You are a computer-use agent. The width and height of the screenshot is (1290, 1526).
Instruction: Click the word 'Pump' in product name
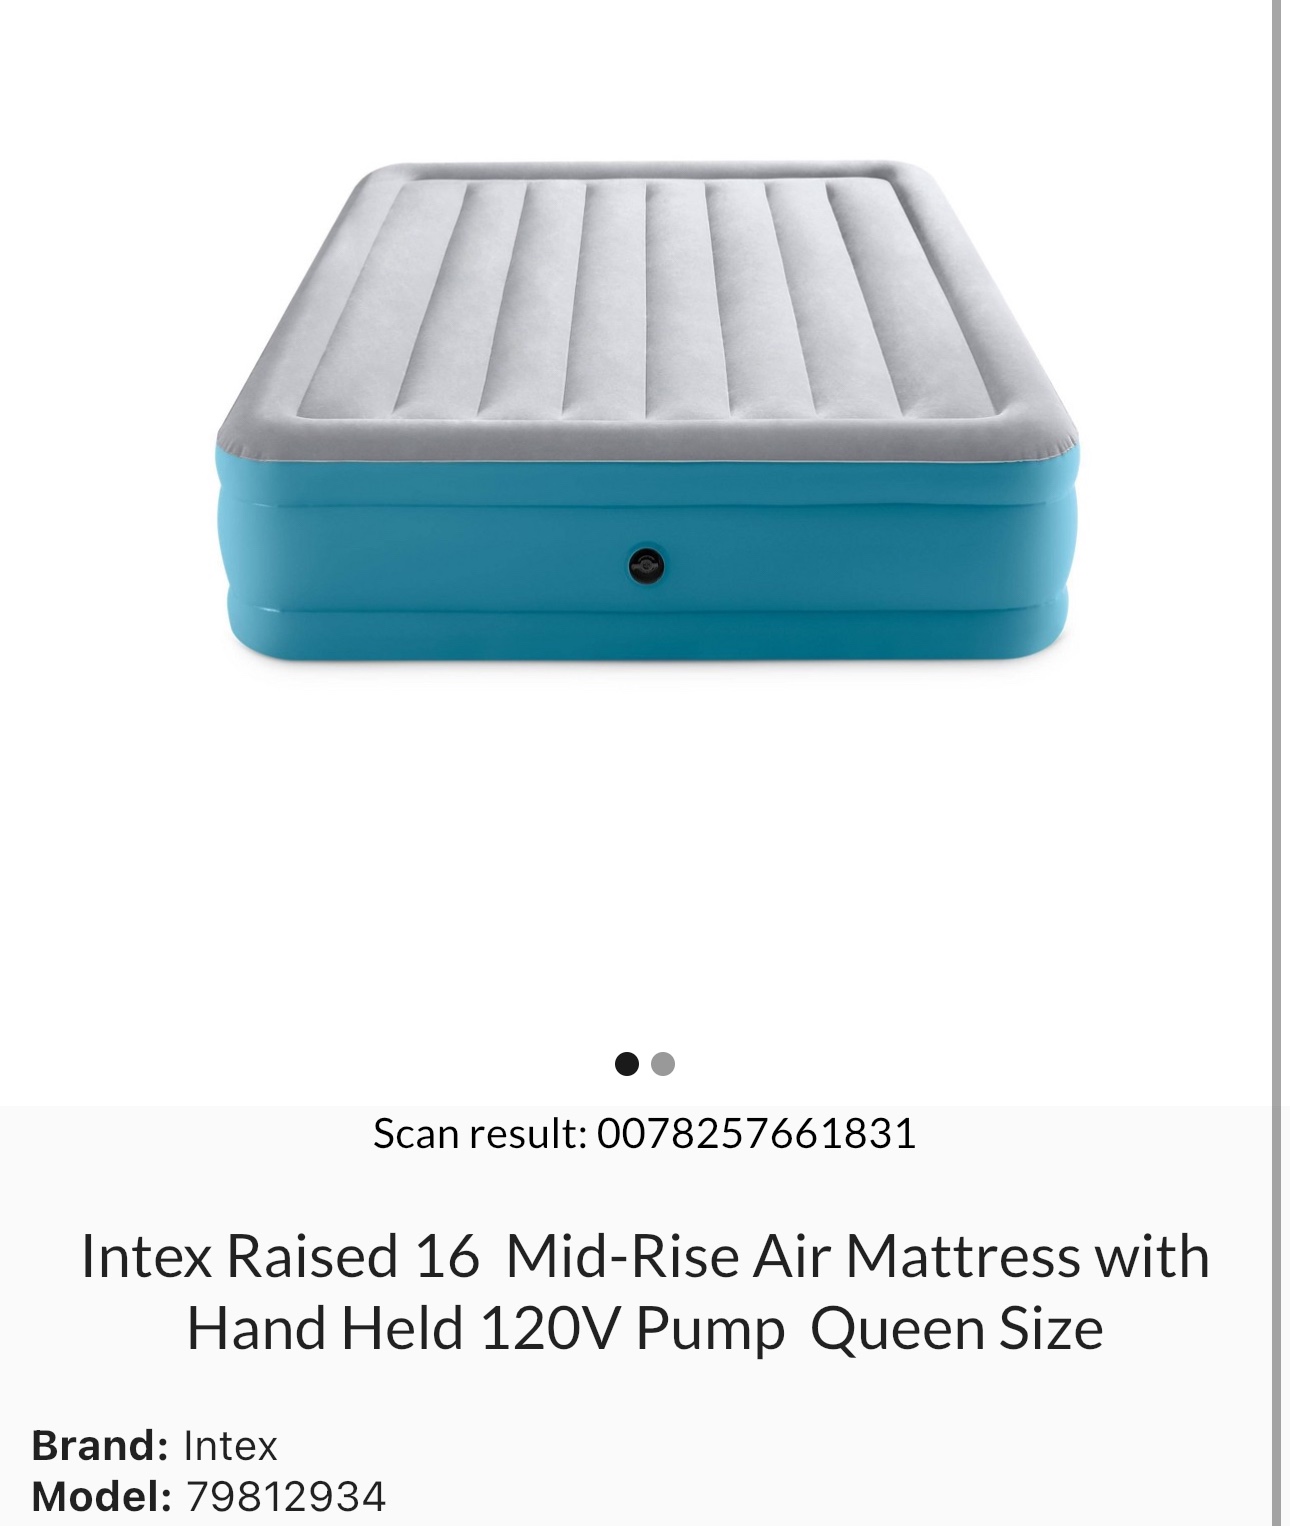point(711,1331)
